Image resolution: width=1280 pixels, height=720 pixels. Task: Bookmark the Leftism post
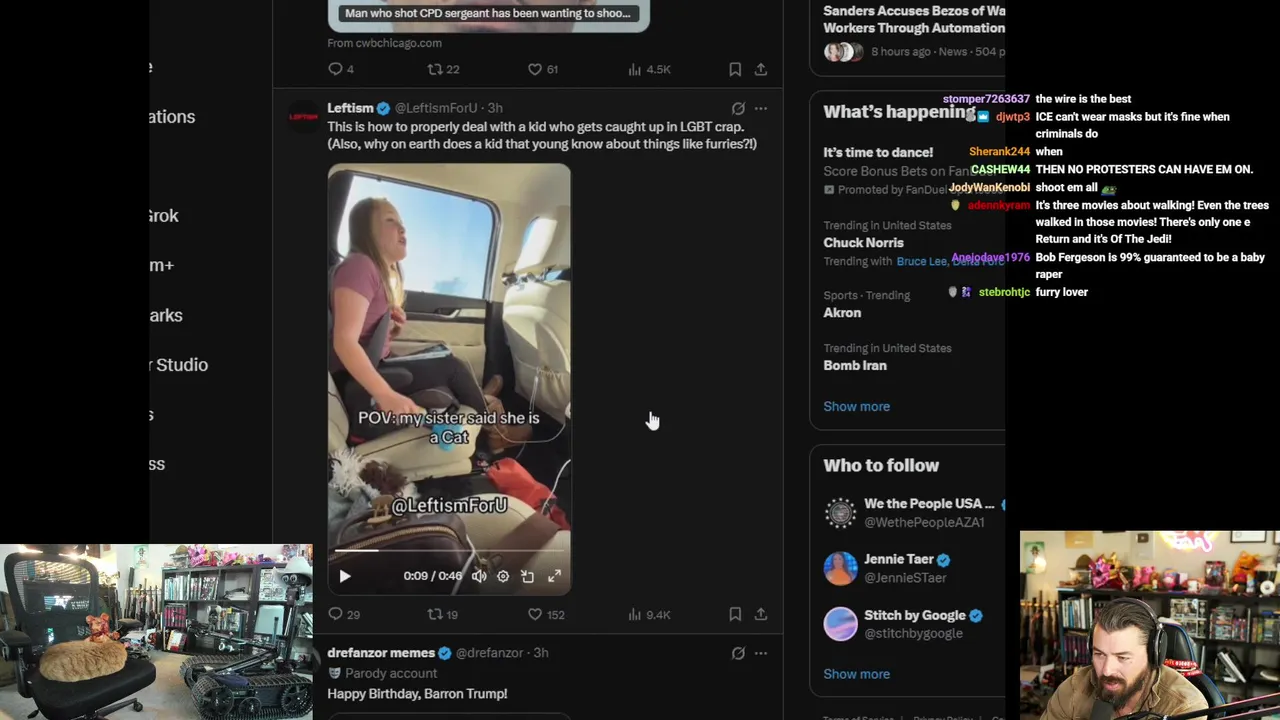click(x=735, y=614)
